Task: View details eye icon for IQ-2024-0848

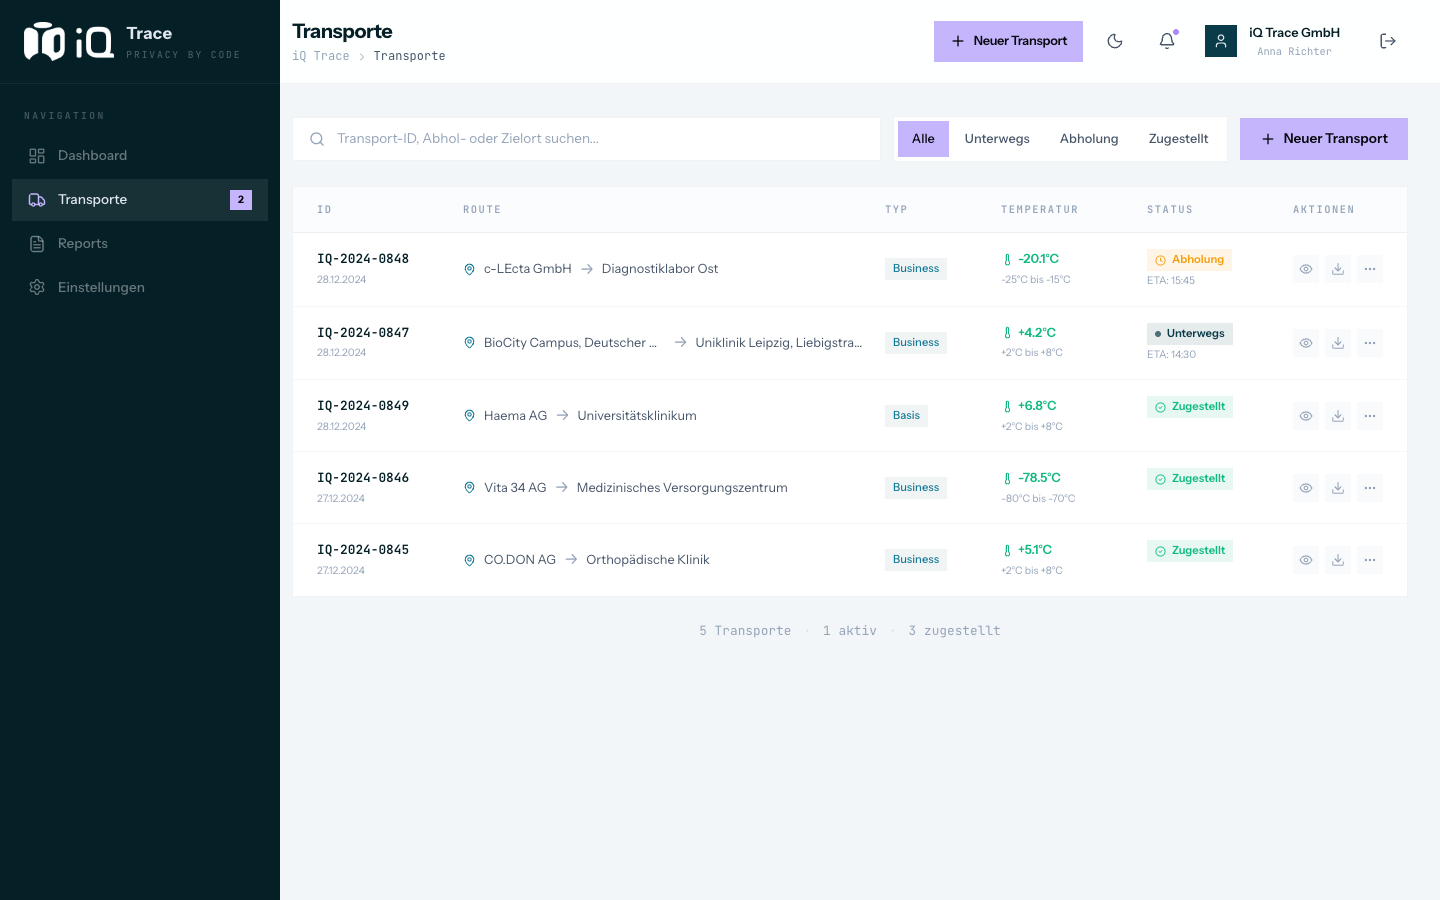Action: click(1306, 269)
